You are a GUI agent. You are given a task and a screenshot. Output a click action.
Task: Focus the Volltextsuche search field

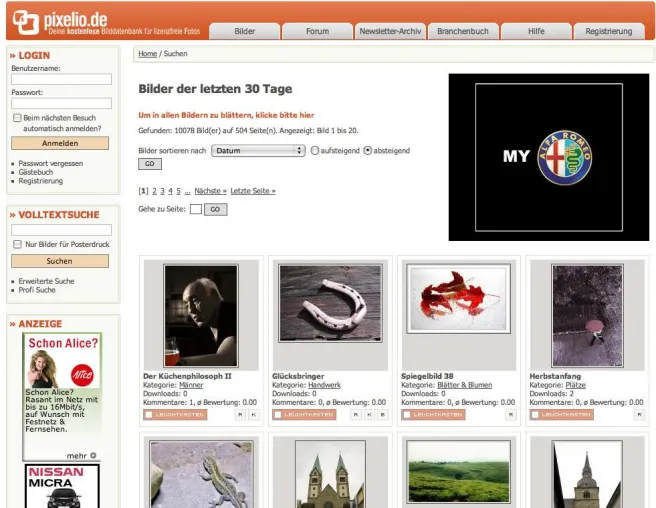coord(62,230)
